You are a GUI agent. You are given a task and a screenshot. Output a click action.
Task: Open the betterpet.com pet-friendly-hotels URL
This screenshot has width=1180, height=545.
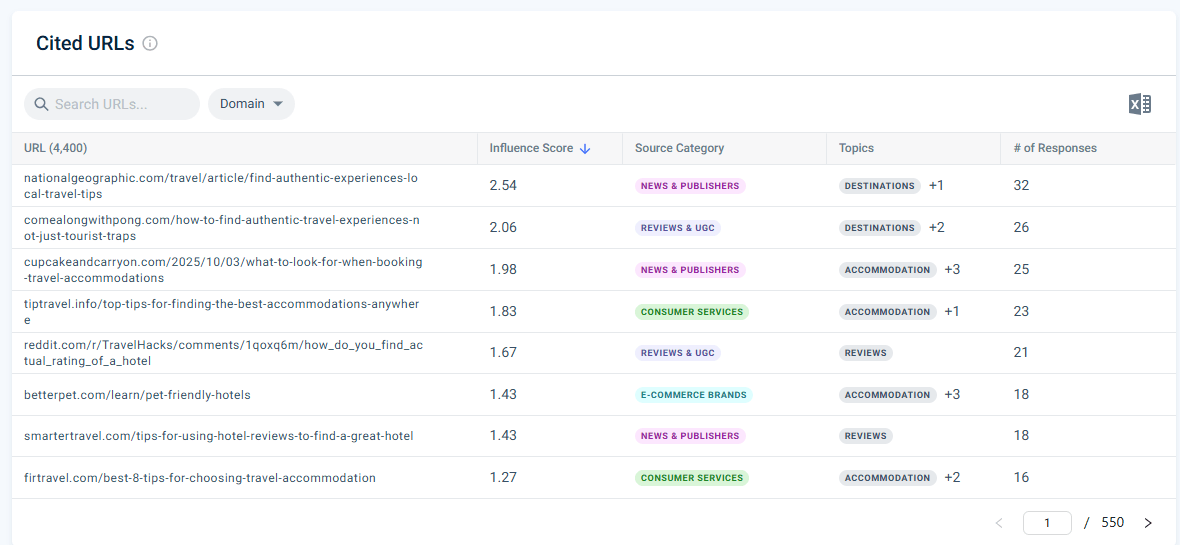pyautogui.click(x=137, y=395)
